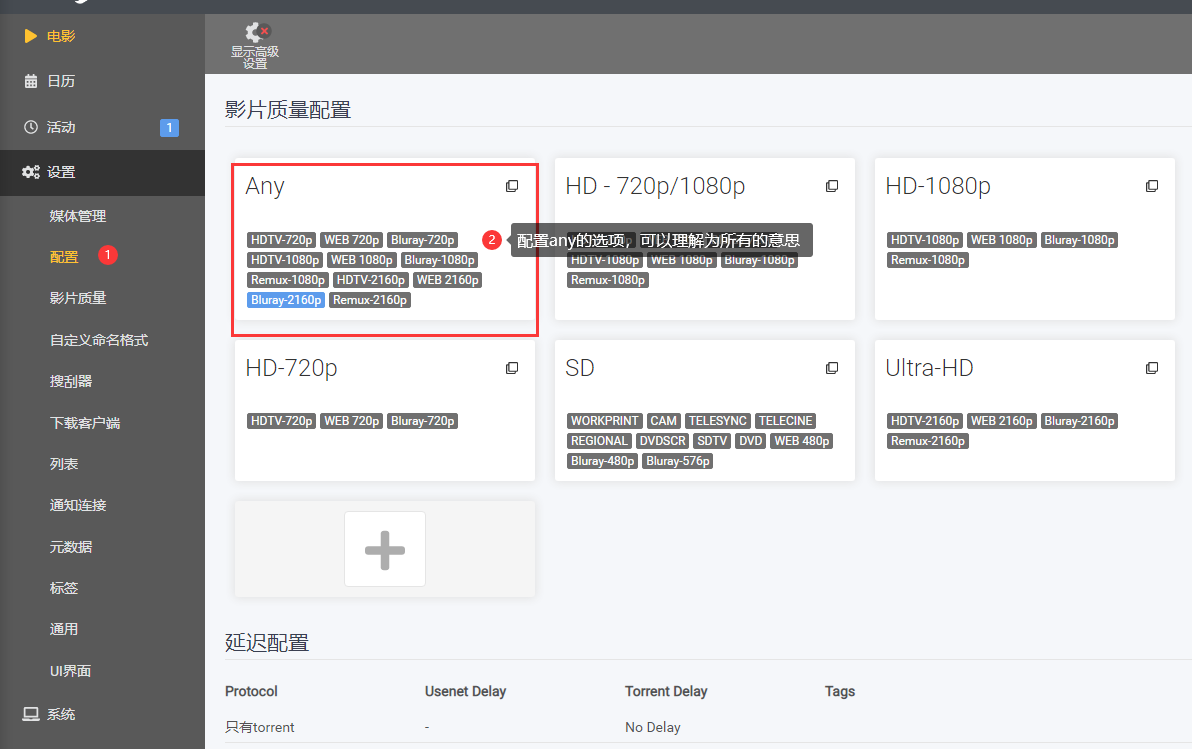The width and height of the screenshot is (1192, 749).
Task: Open 列表 lists settings page
Action: point(64,464)
